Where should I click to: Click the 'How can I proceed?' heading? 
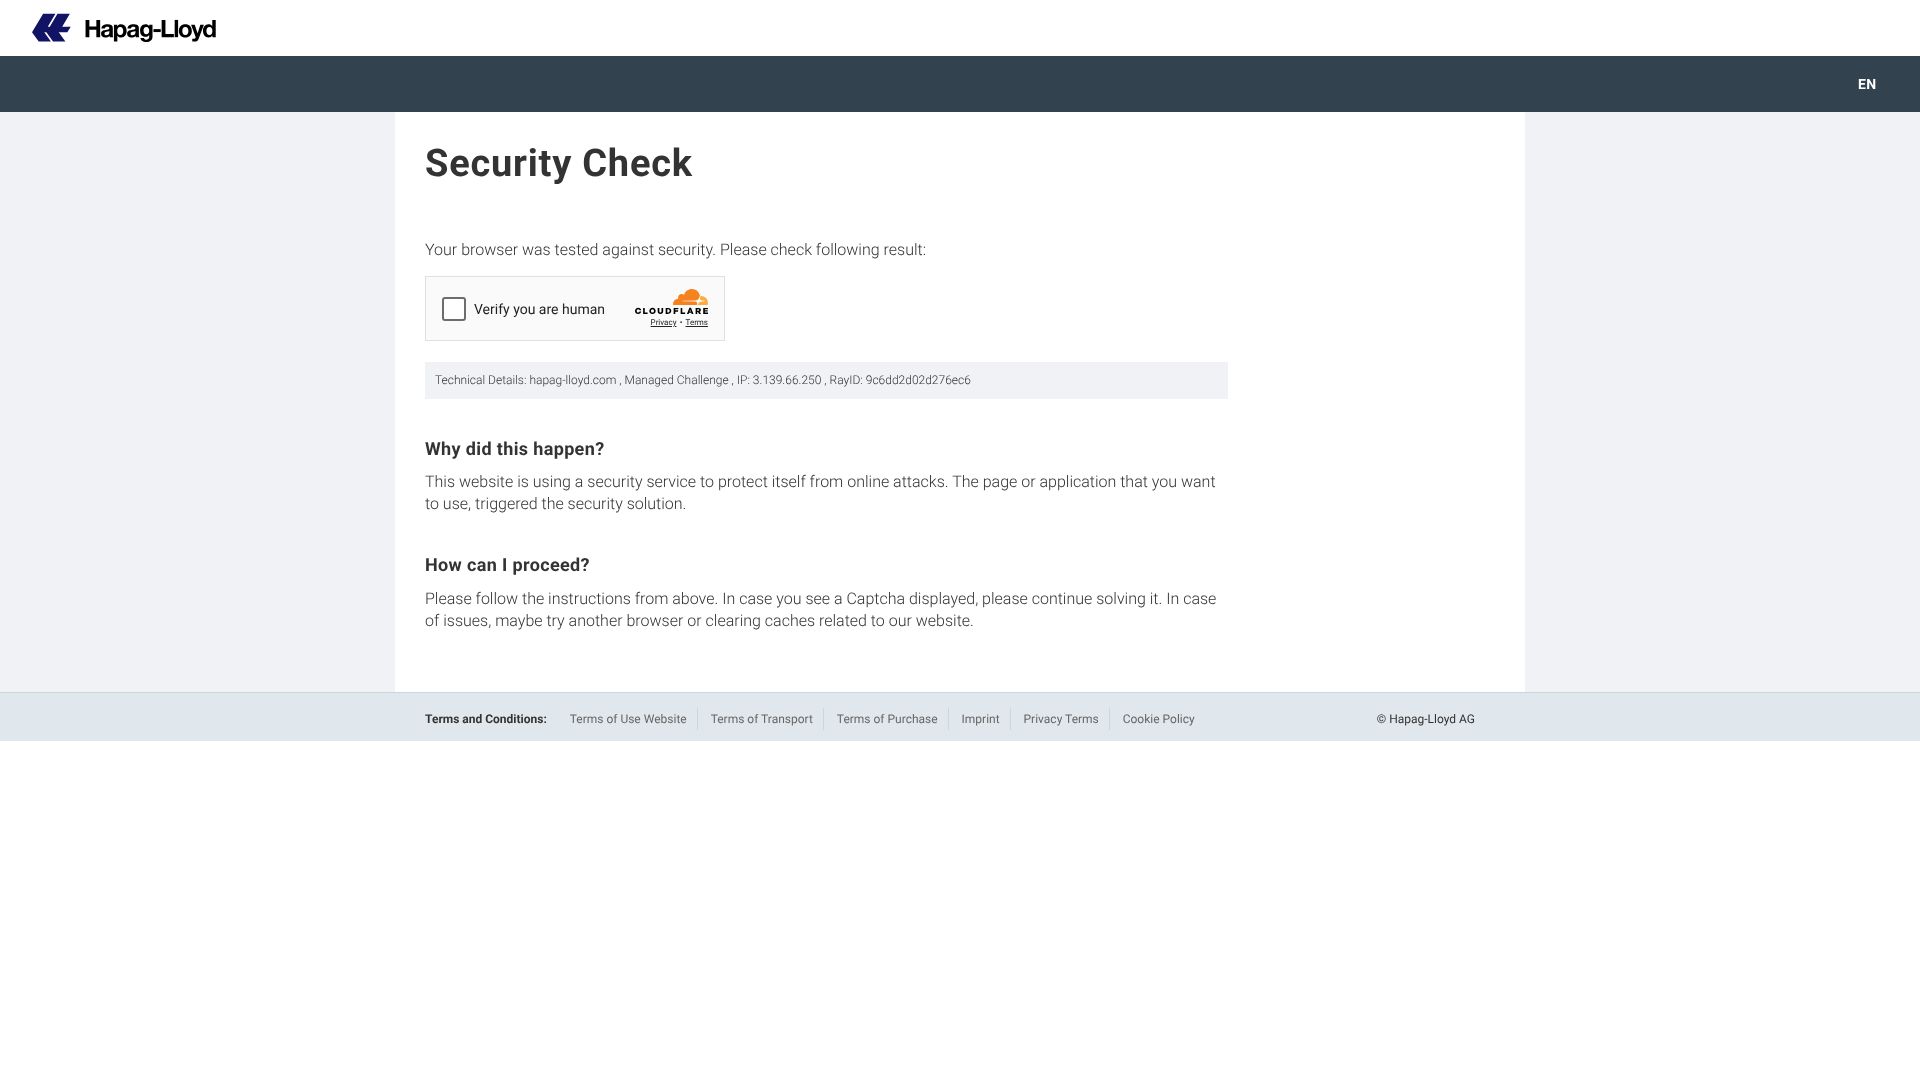pos(507,565)
